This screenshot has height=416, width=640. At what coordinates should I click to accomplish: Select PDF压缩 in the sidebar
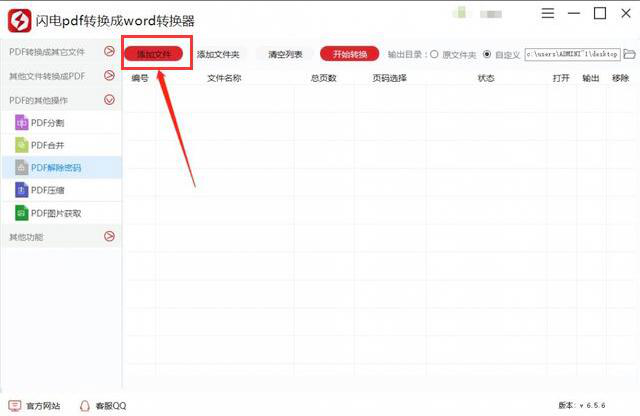pos(62,190)
